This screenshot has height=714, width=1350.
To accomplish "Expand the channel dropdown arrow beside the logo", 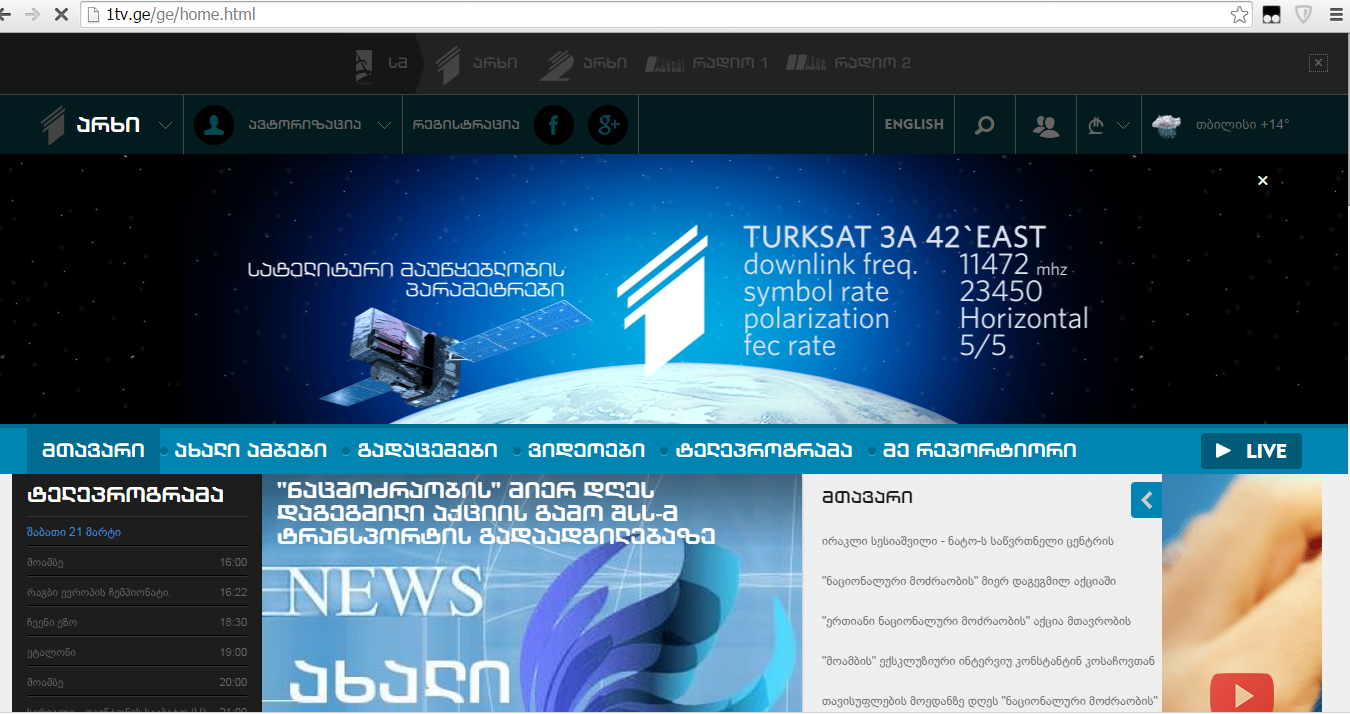I will pyautogui.click(x=165, y=126).
